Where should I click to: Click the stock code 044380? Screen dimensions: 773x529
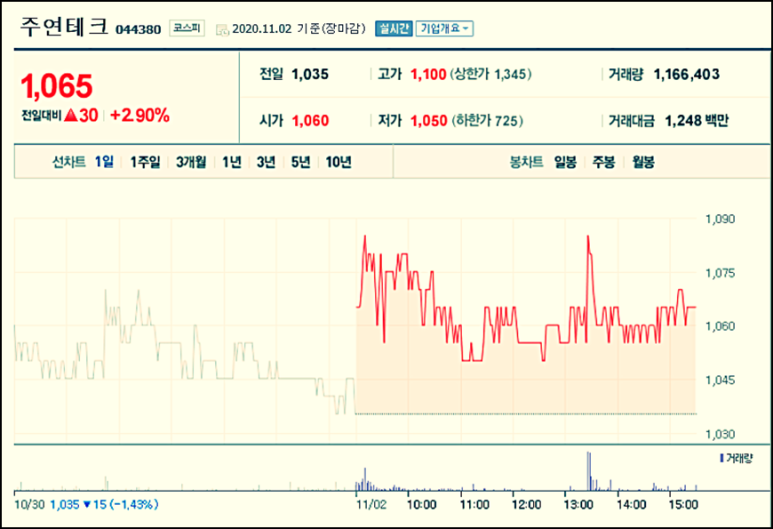pos(138,30)
